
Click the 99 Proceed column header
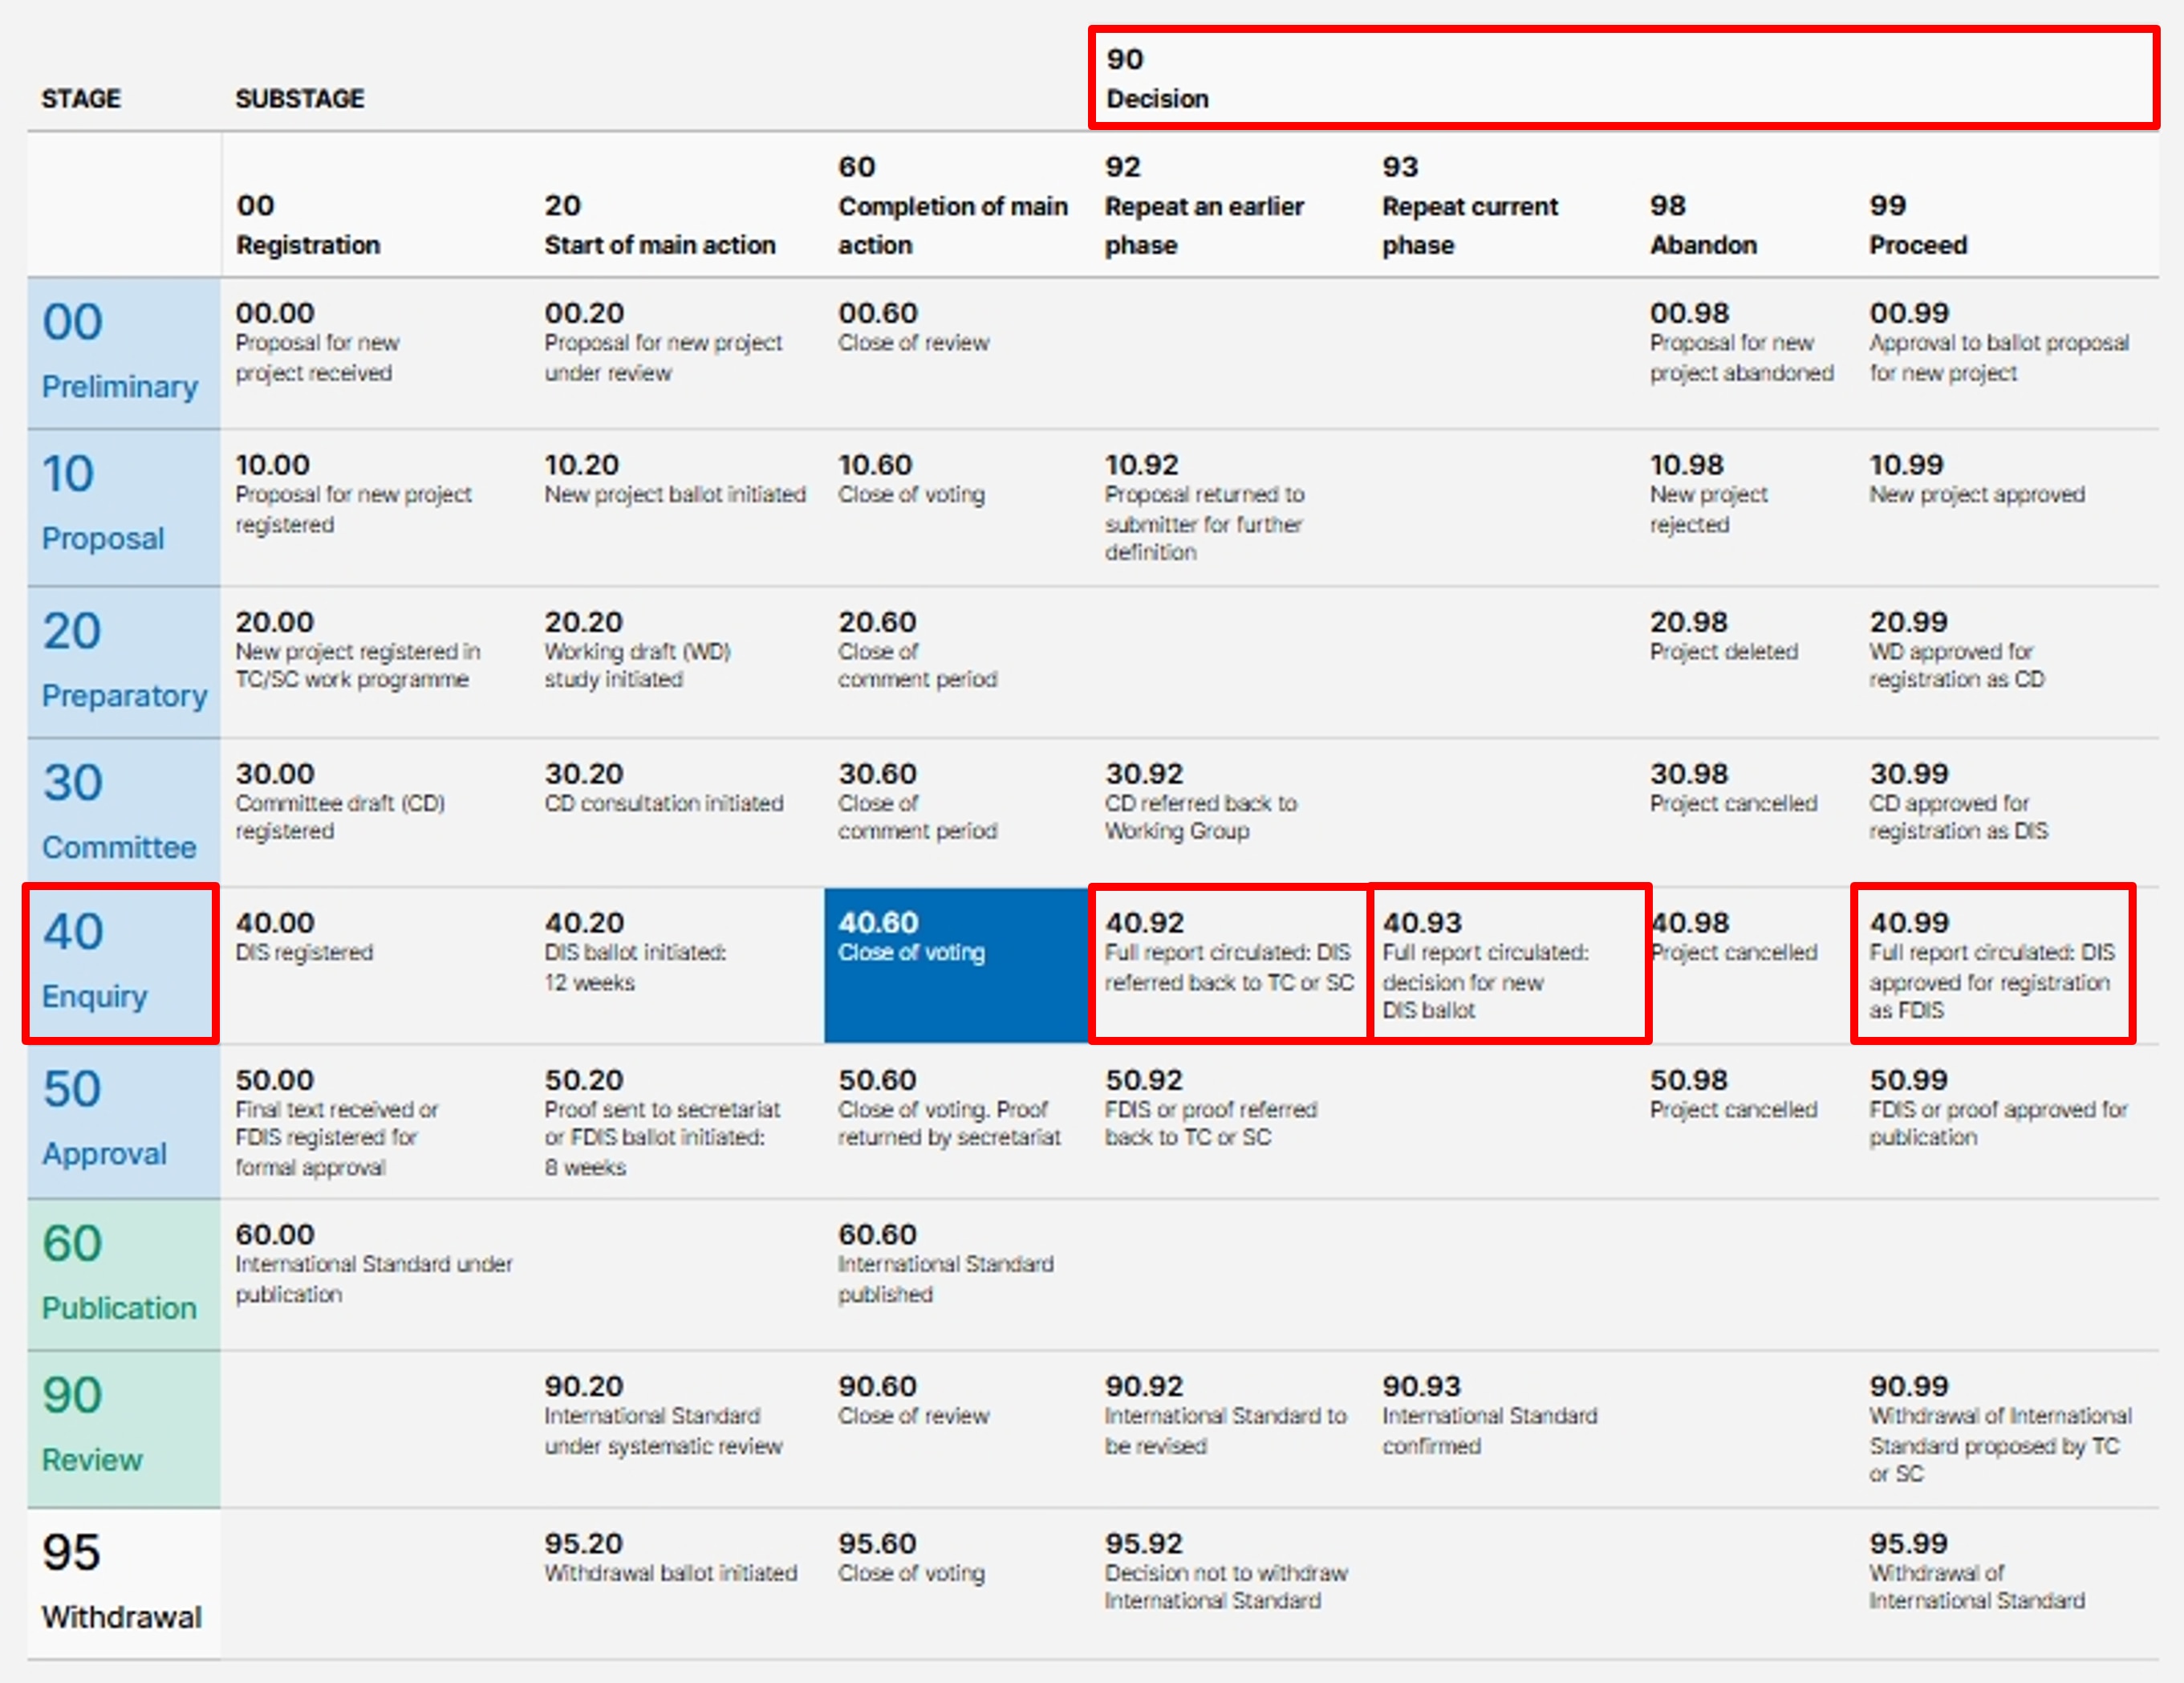1917,225
